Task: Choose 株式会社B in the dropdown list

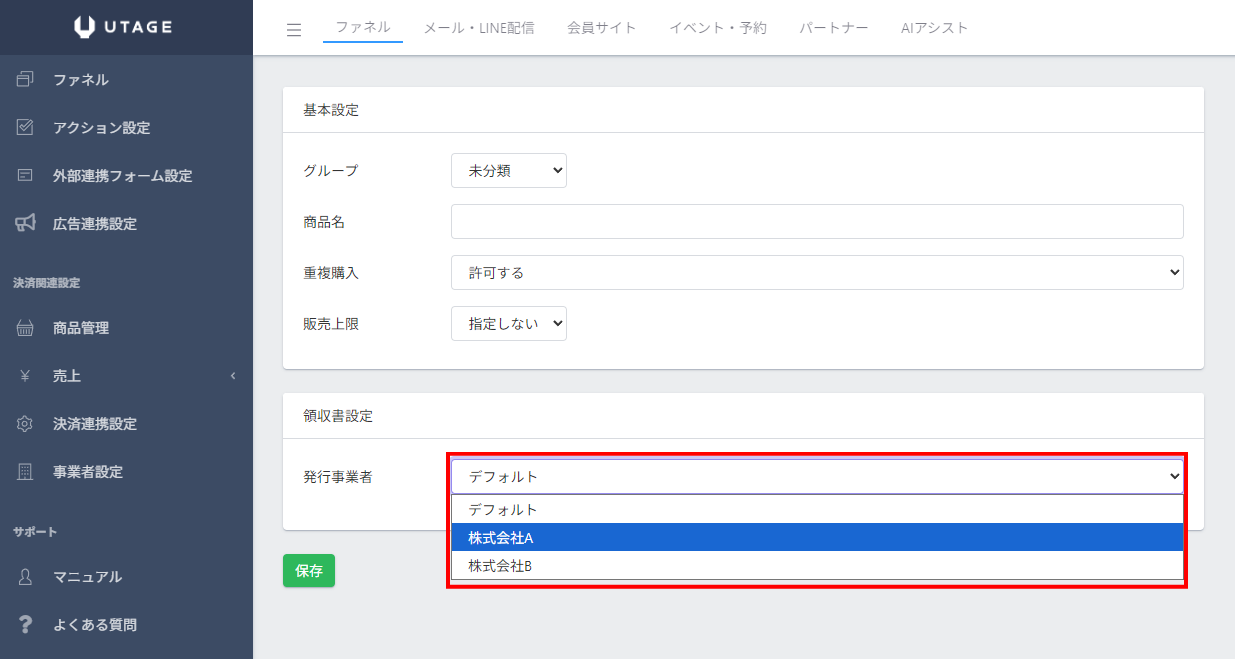Action: [816, 566]
